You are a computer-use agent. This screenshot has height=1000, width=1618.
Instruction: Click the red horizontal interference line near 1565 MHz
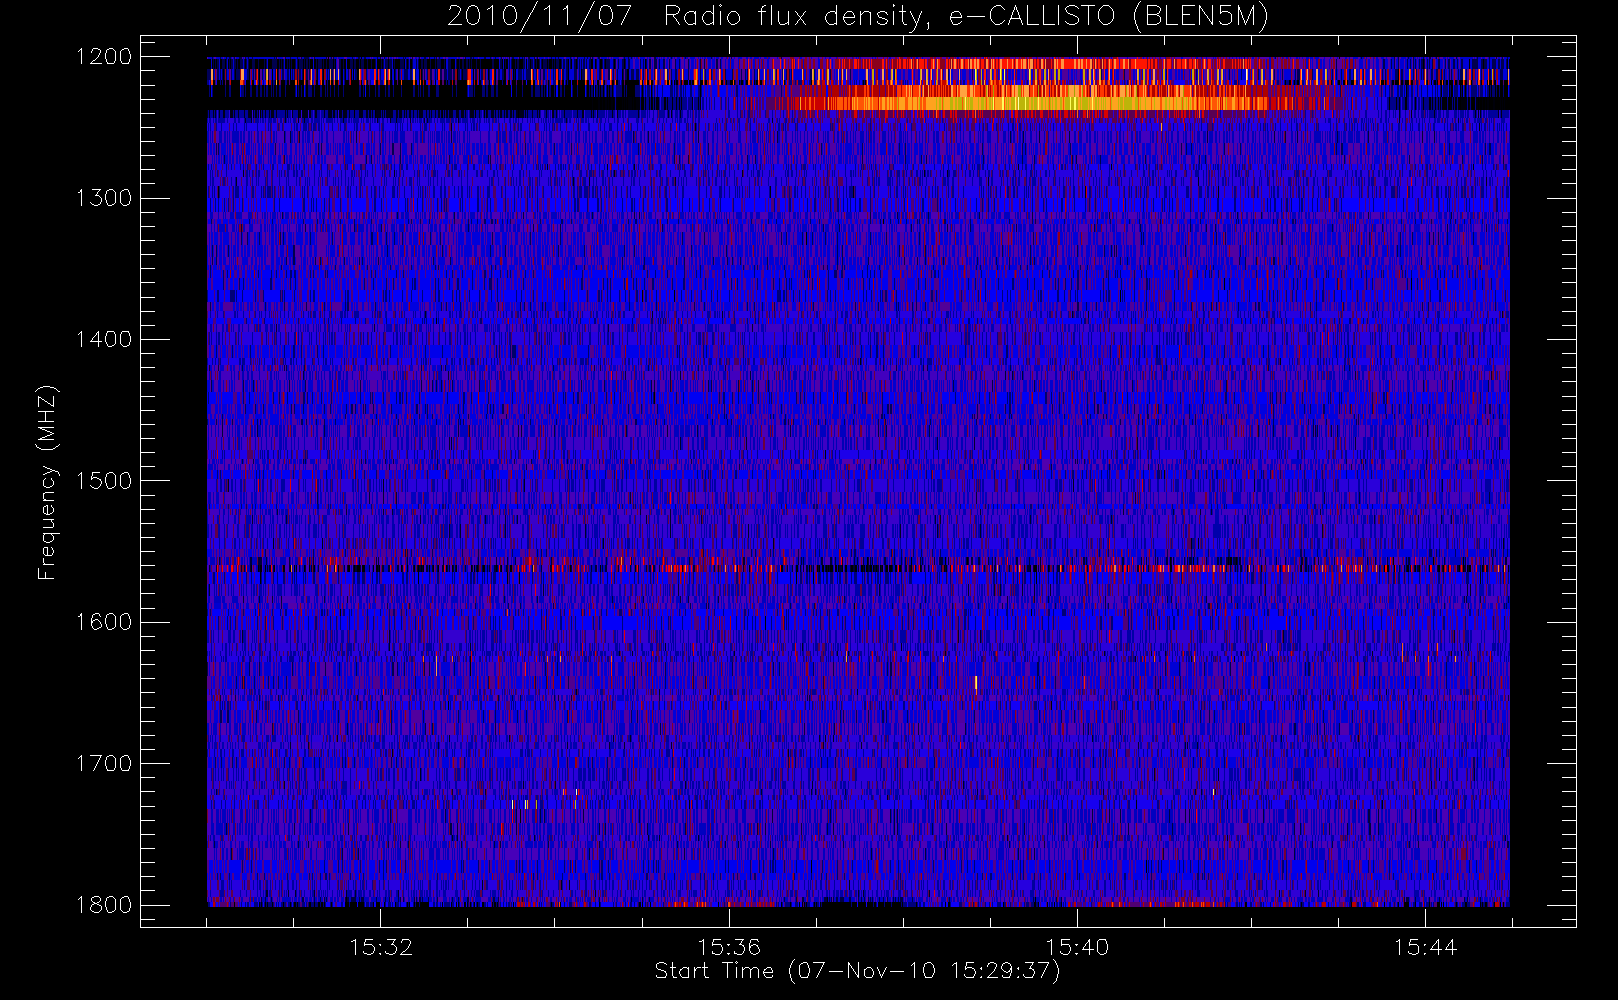click(x=858, y=568)
